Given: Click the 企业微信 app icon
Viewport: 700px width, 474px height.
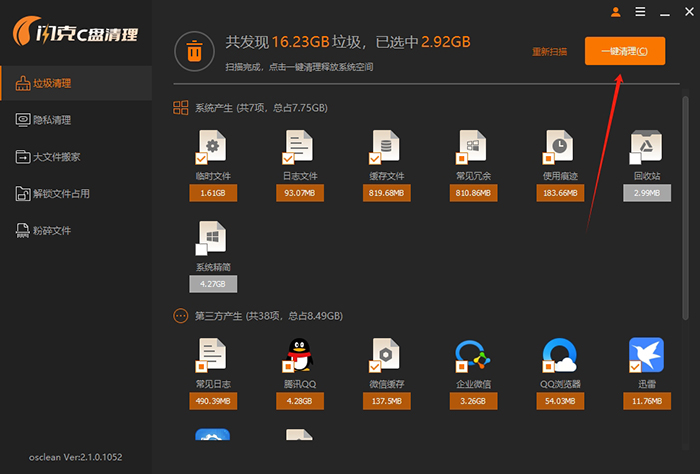Looking at the screenshot, I should [473, 355].
